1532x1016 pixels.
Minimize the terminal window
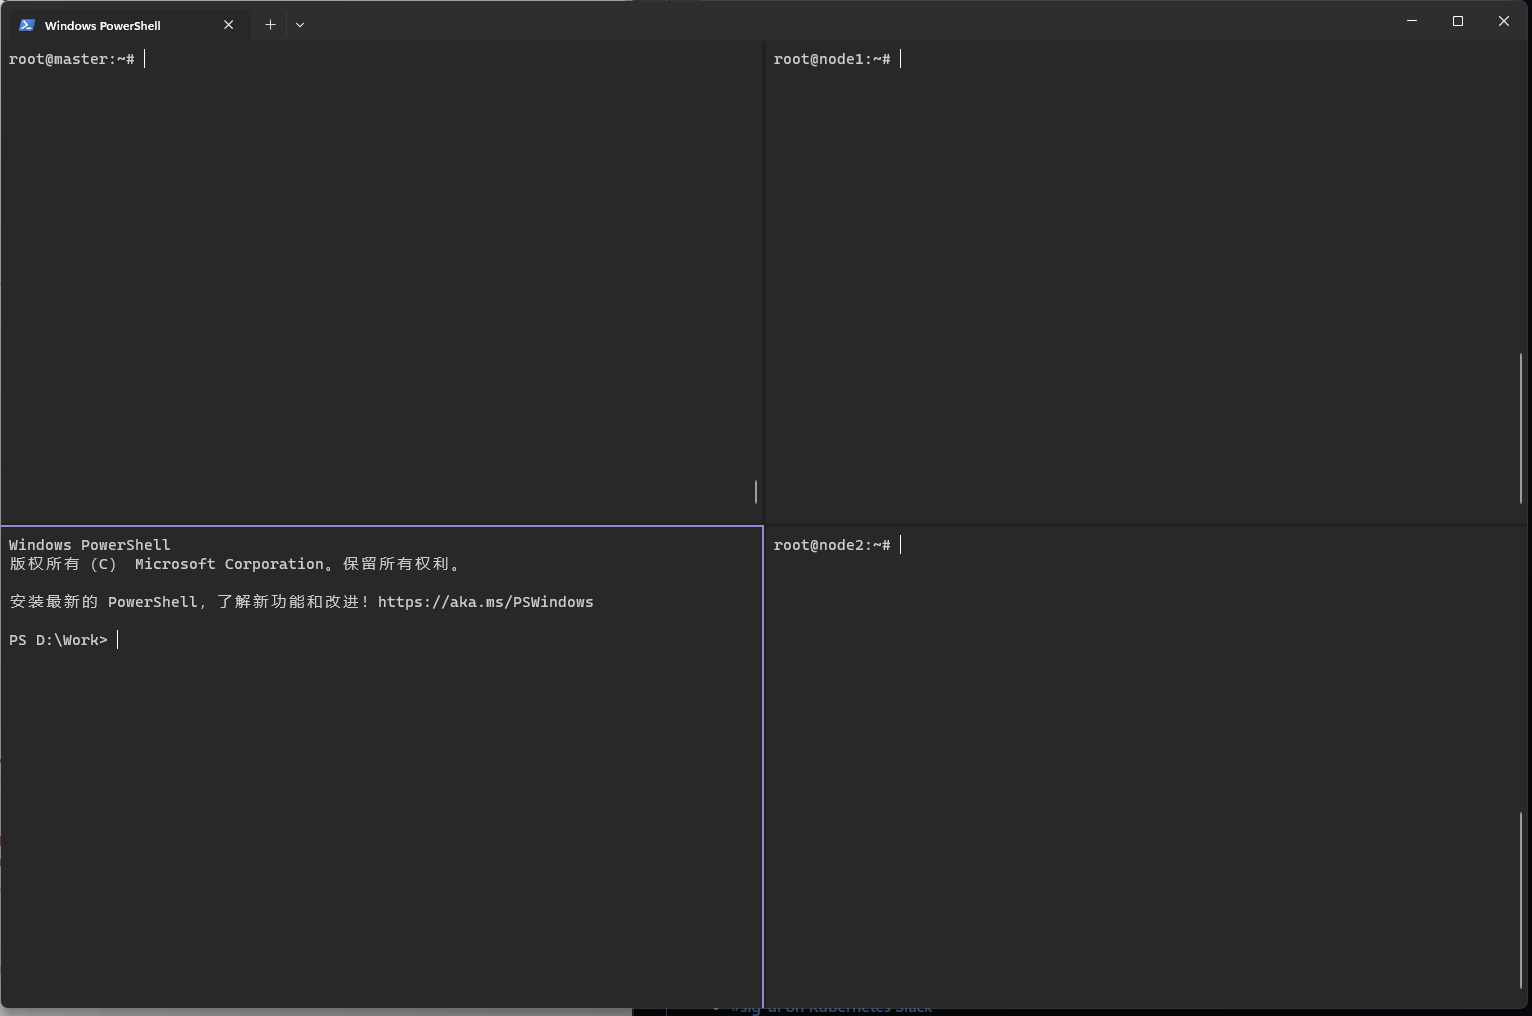click(1412, 21)
